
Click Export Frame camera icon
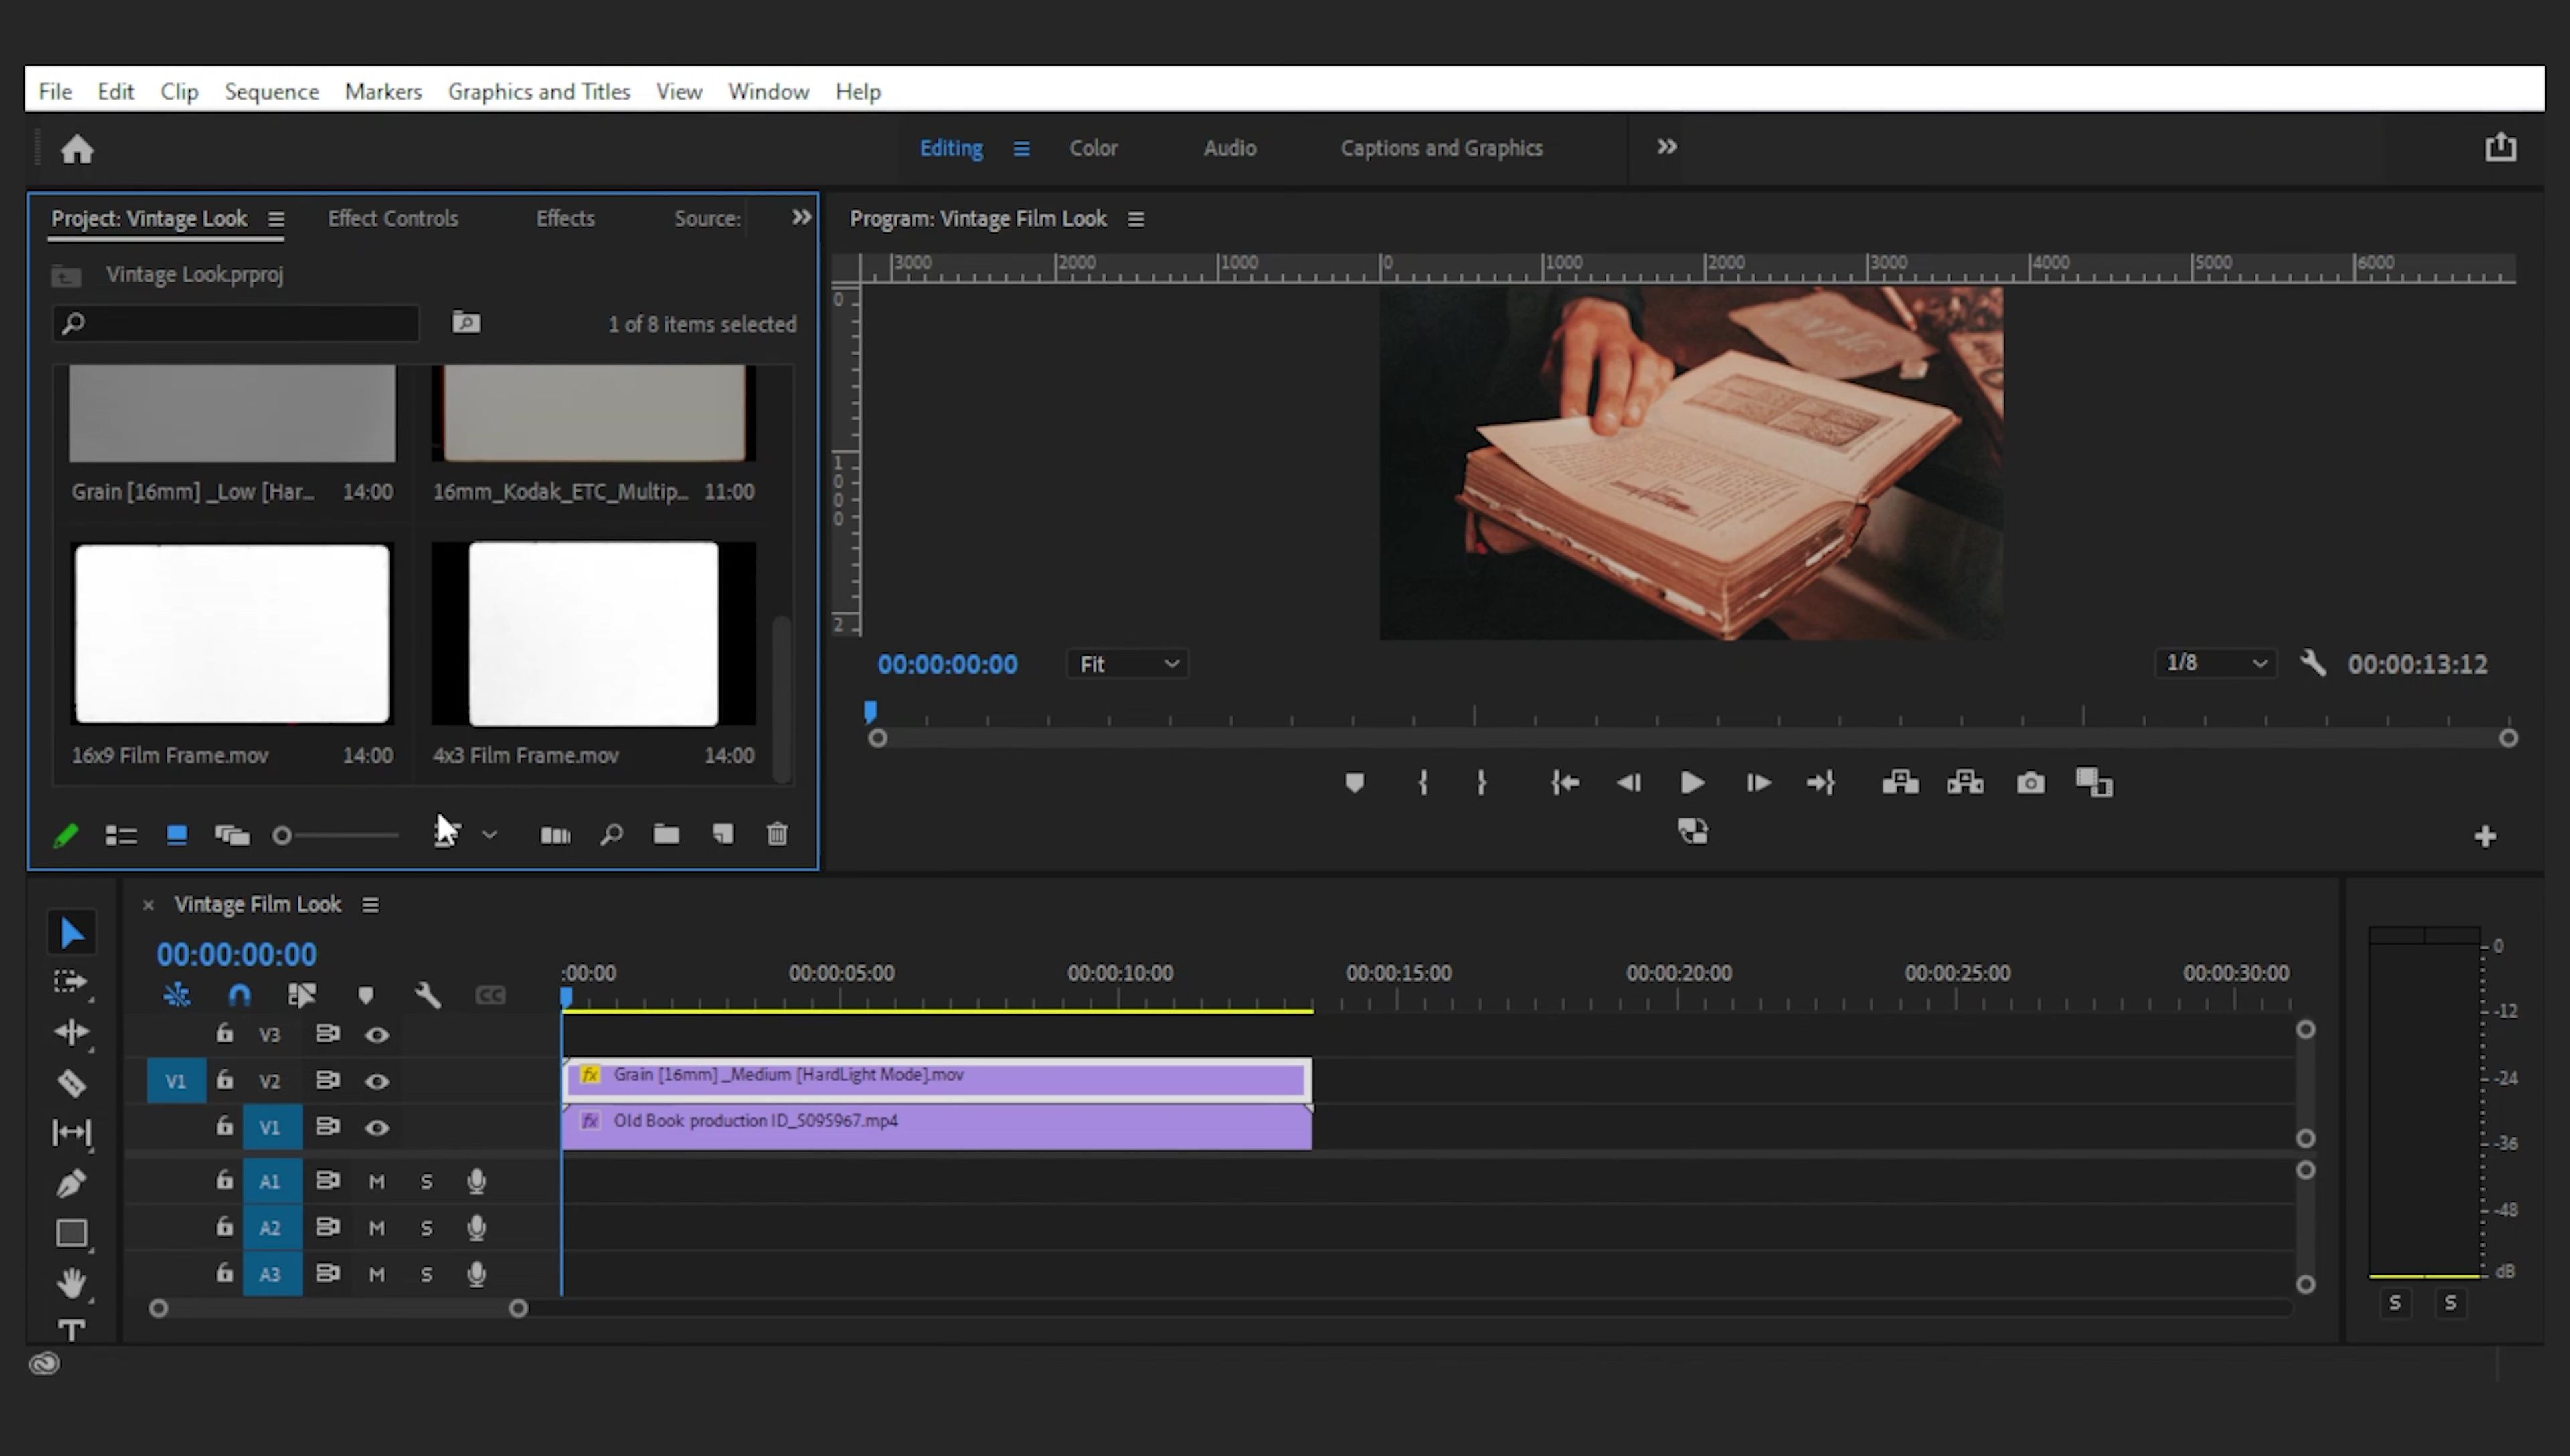click(x=2030, y=783)
